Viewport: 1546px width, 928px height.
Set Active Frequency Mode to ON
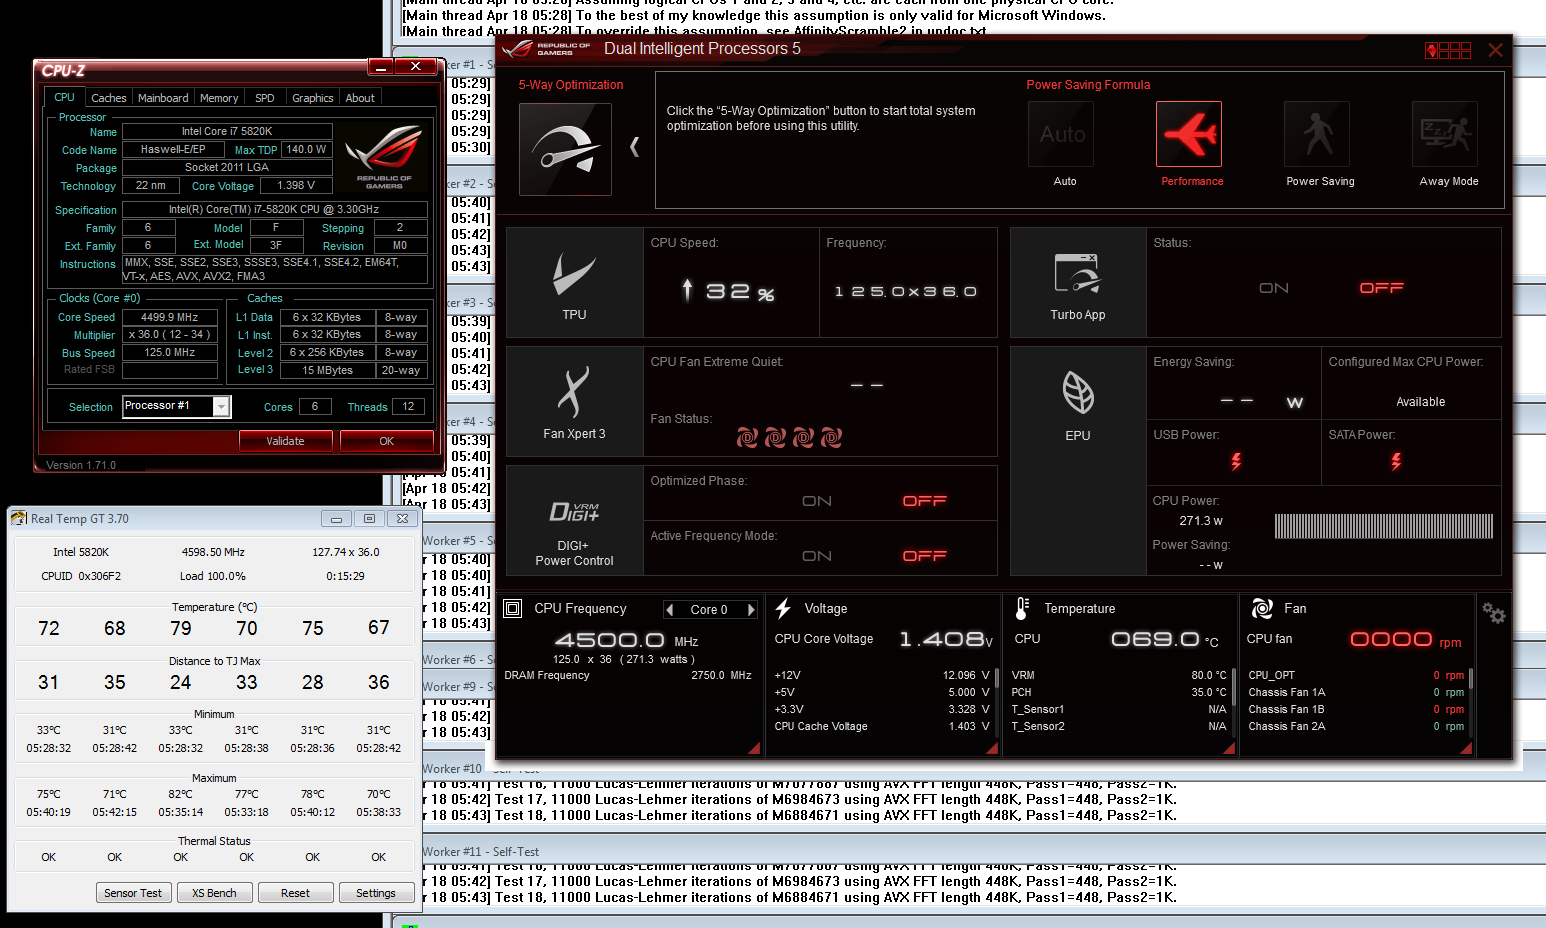817,556
